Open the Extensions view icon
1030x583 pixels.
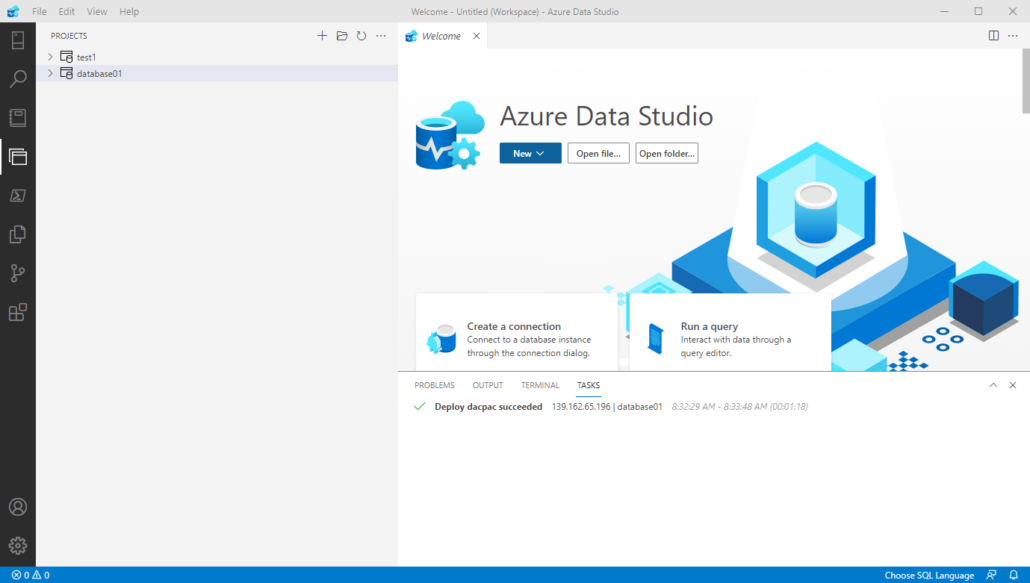point(17,313)
